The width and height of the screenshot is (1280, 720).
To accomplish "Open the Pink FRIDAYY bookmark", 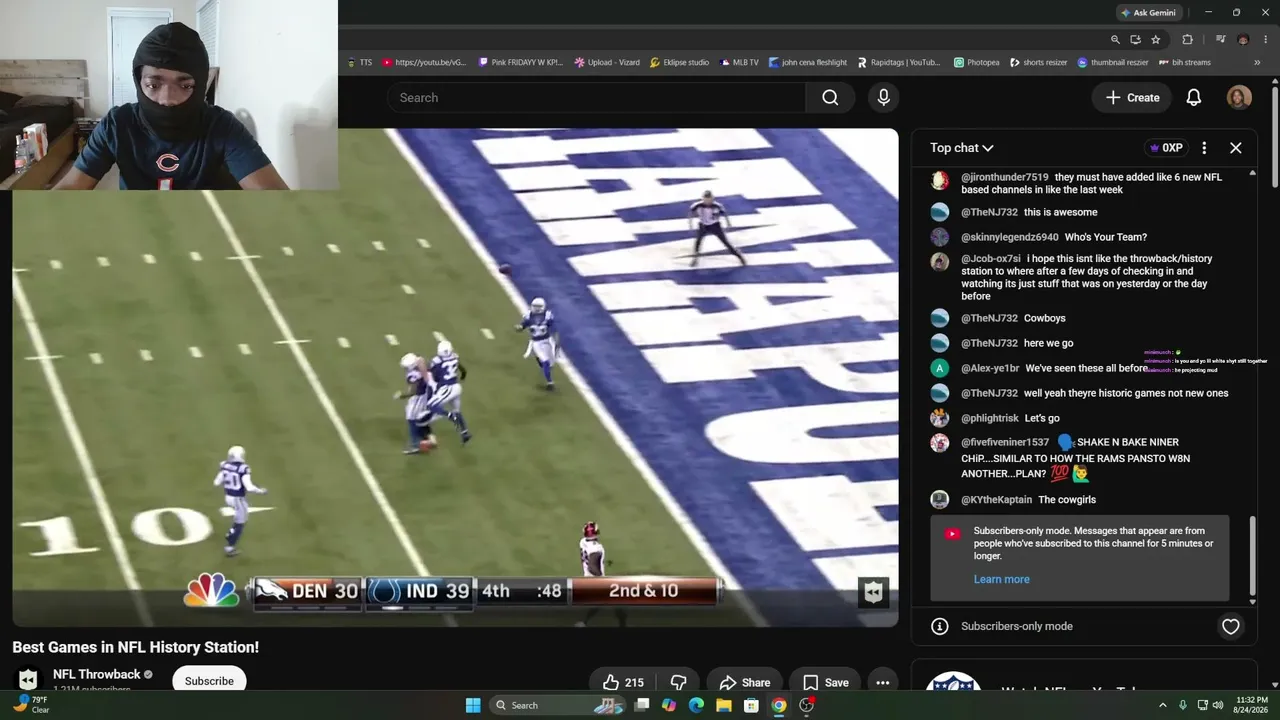I will click(521, 62).
